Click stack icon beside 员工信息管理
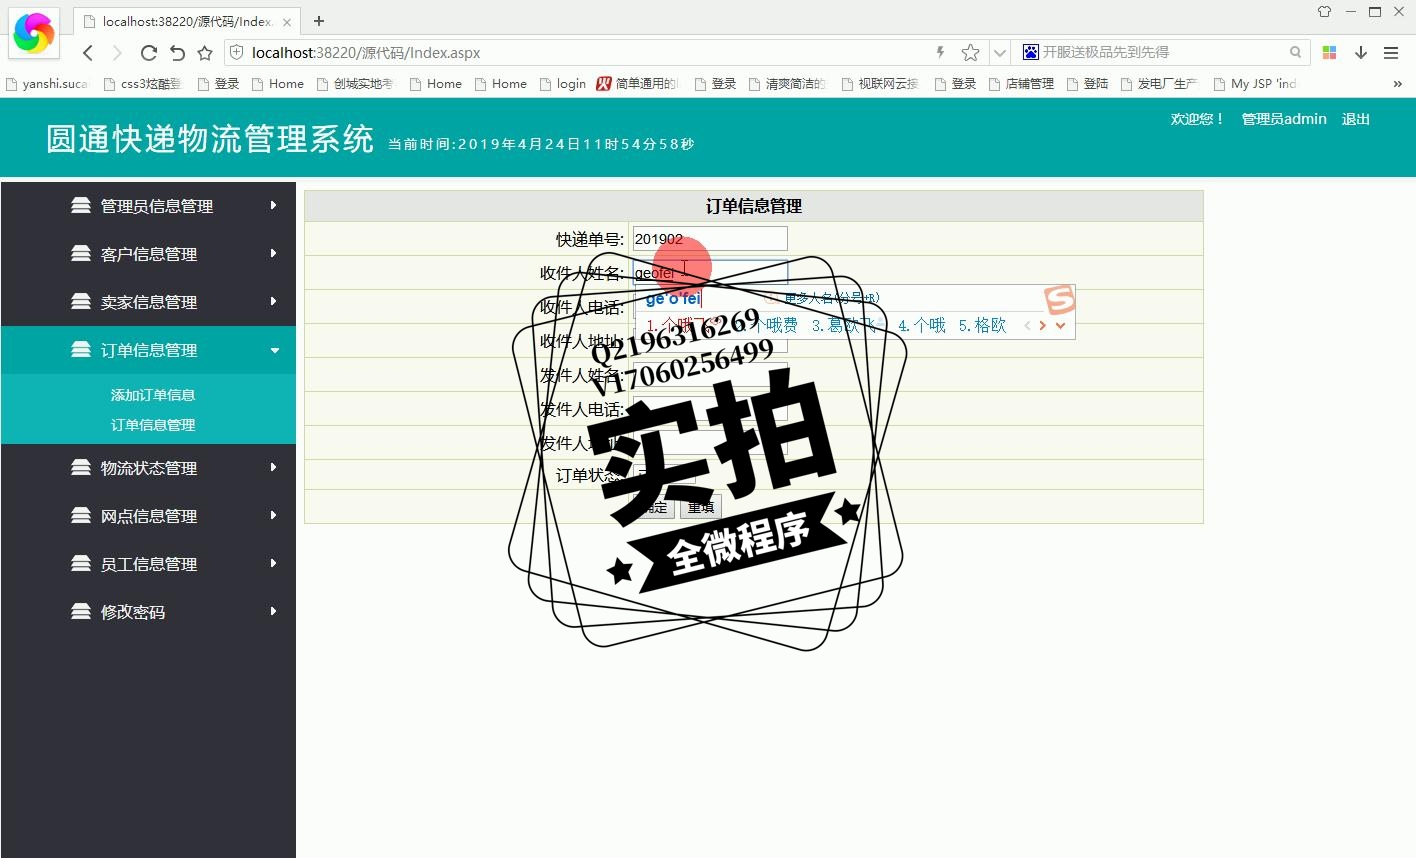The image size is (1416, 858). pos(81,563)
